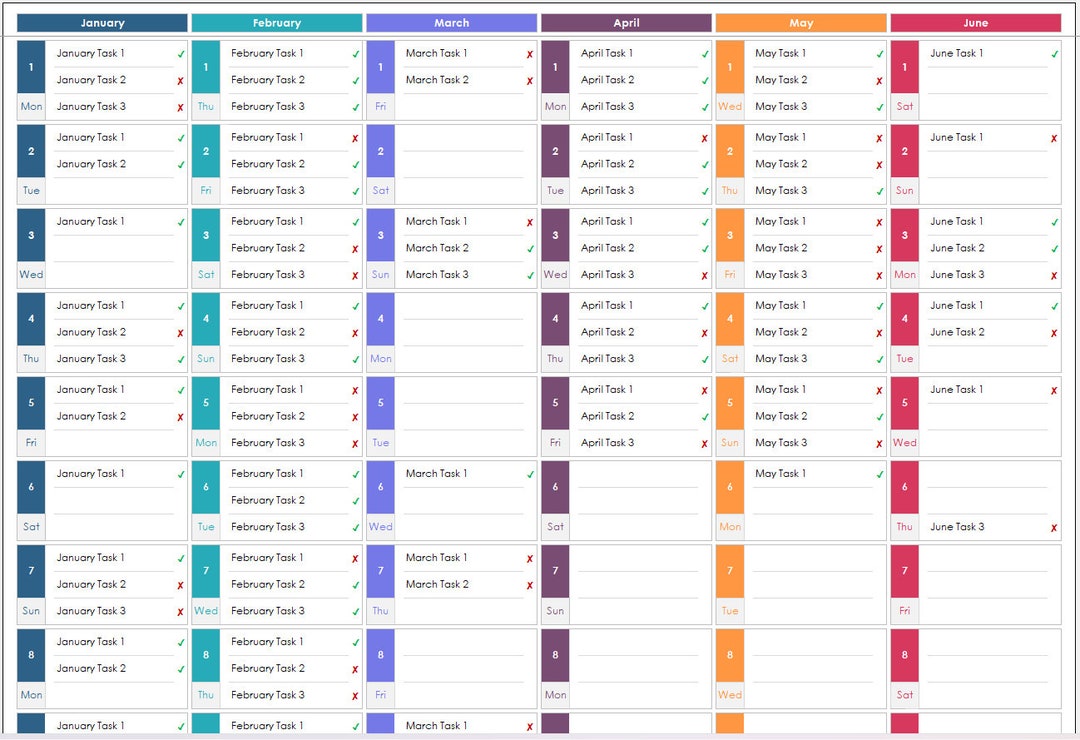The height and width of the screenshot is (740, 1080).
Task: Click the "Wed" weekday label for May 8
Action: 730,695
